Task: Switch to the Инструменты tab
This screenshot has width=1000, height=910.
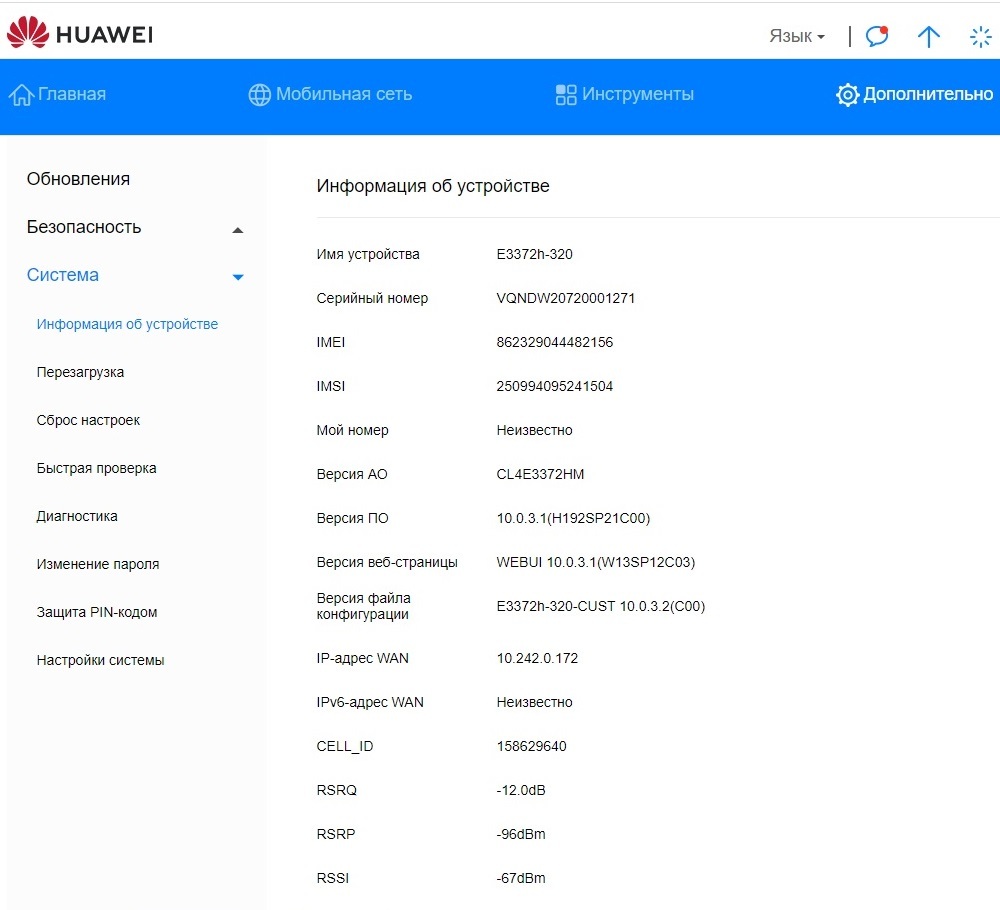Action: [x=637, y=94]
